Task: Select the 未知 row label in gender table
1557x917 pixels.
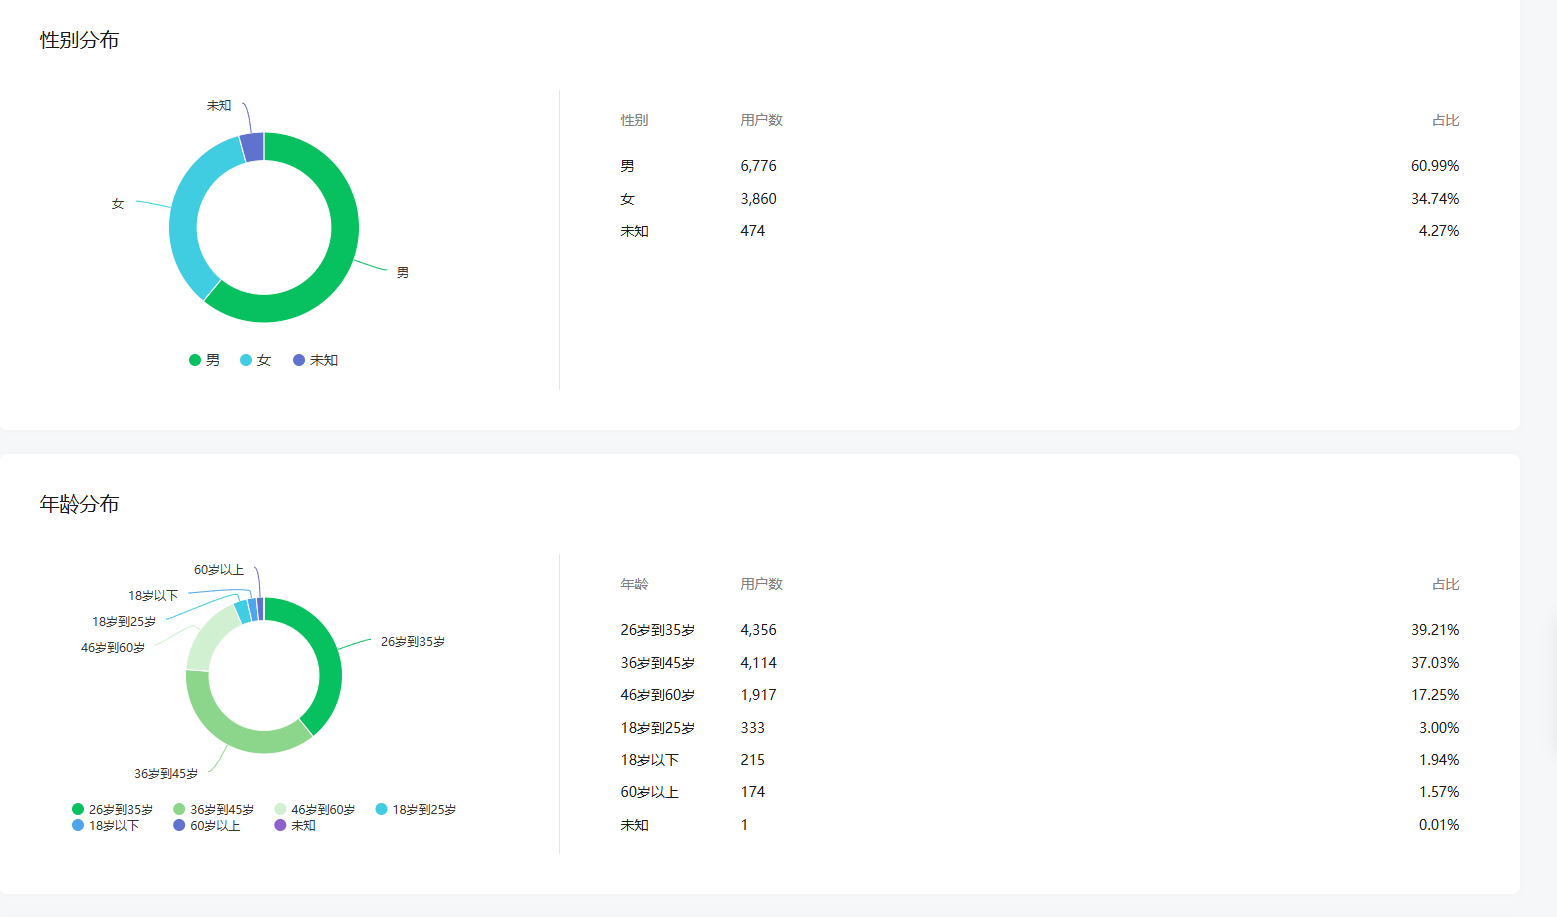Action: point(634,231)
